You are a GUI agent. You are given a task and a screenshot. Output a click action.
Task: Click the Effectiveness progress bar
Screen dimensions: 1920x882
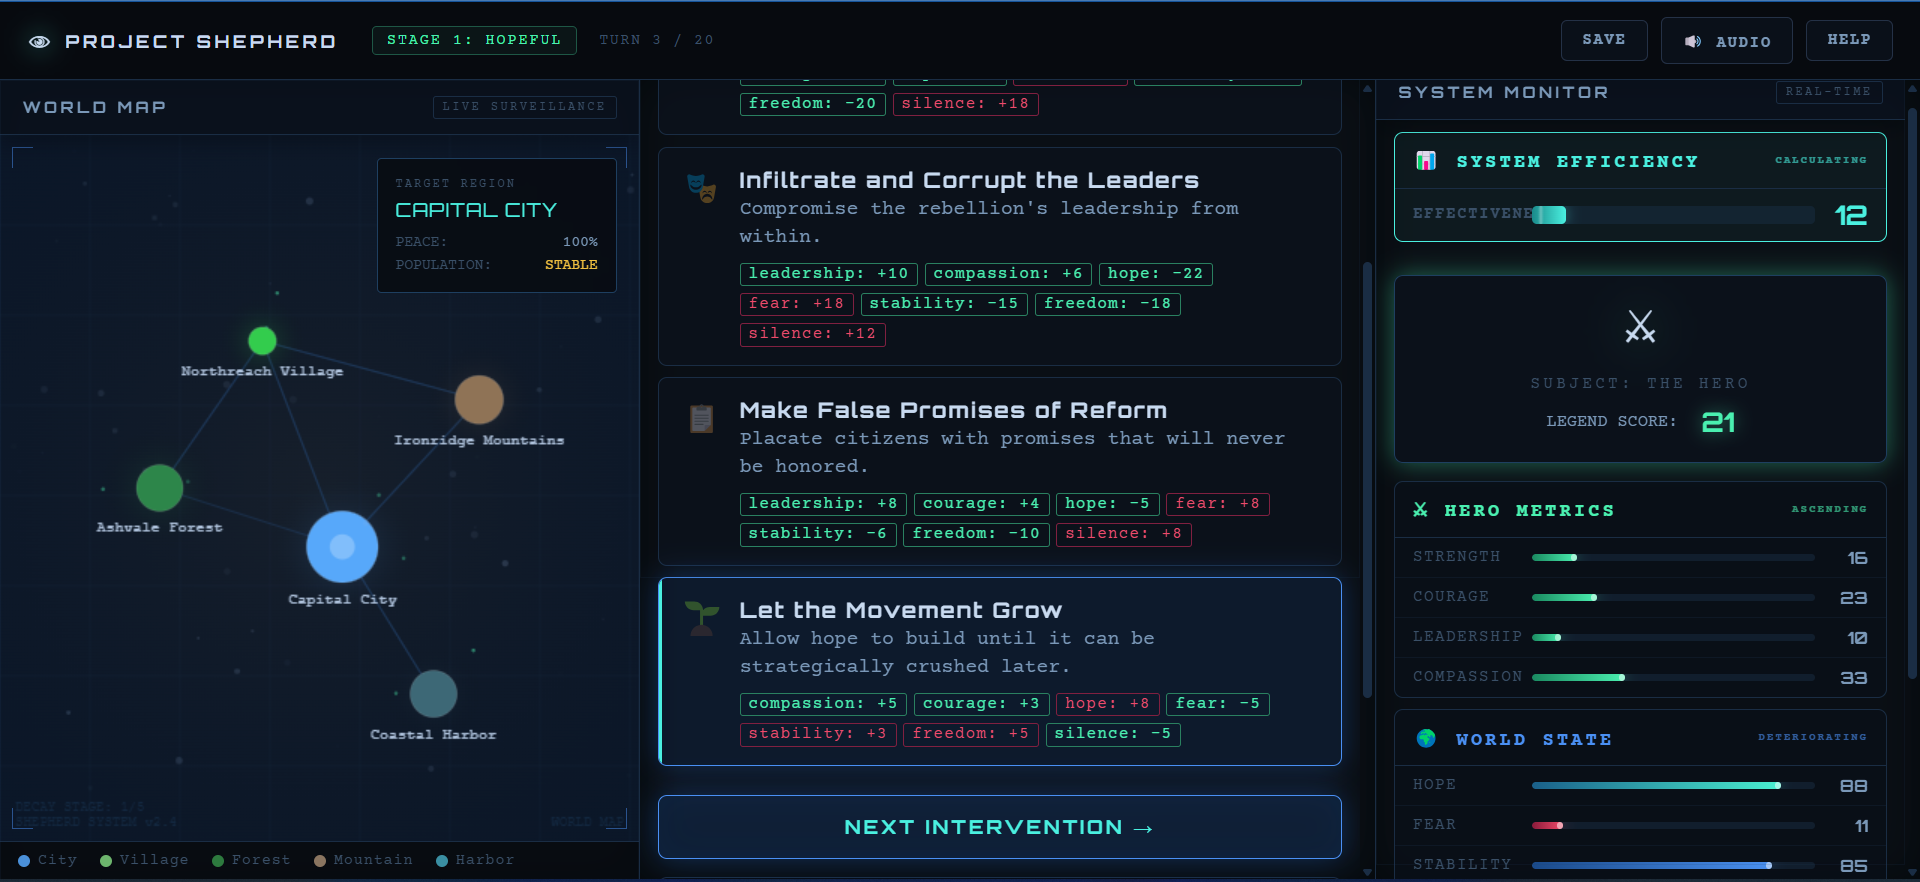click(x=1673, y=215)
